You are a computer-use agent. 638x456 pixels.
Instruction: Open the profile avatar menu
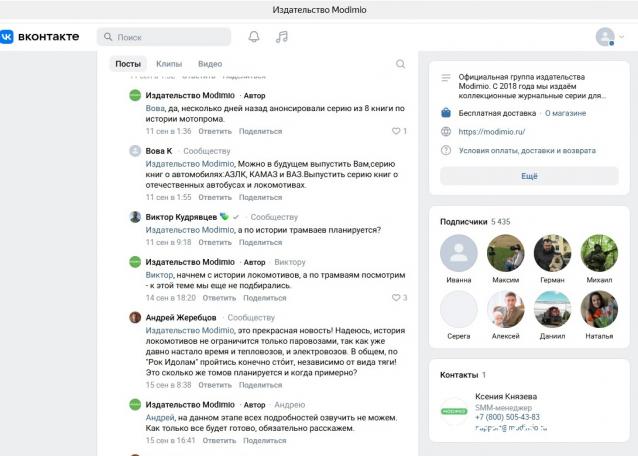(x=605, y=37)
